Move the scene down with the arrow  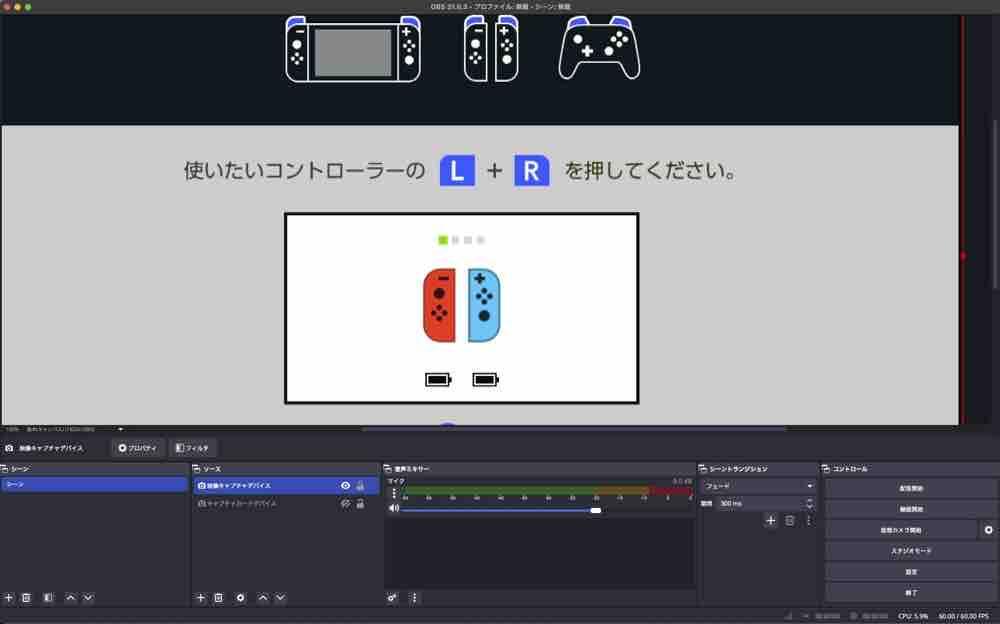click(88, 598)
